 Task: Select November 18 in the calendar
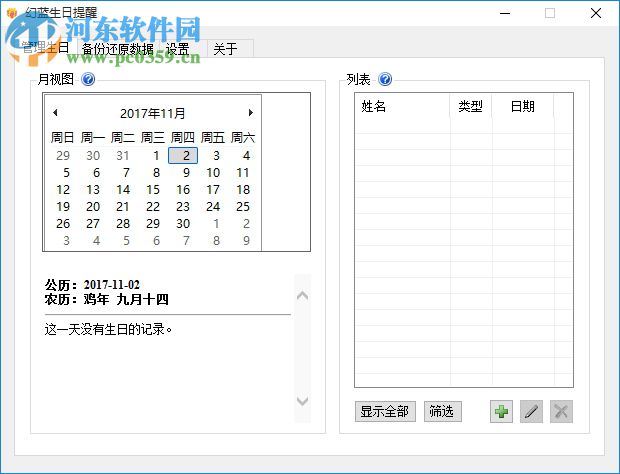point(243,190)
